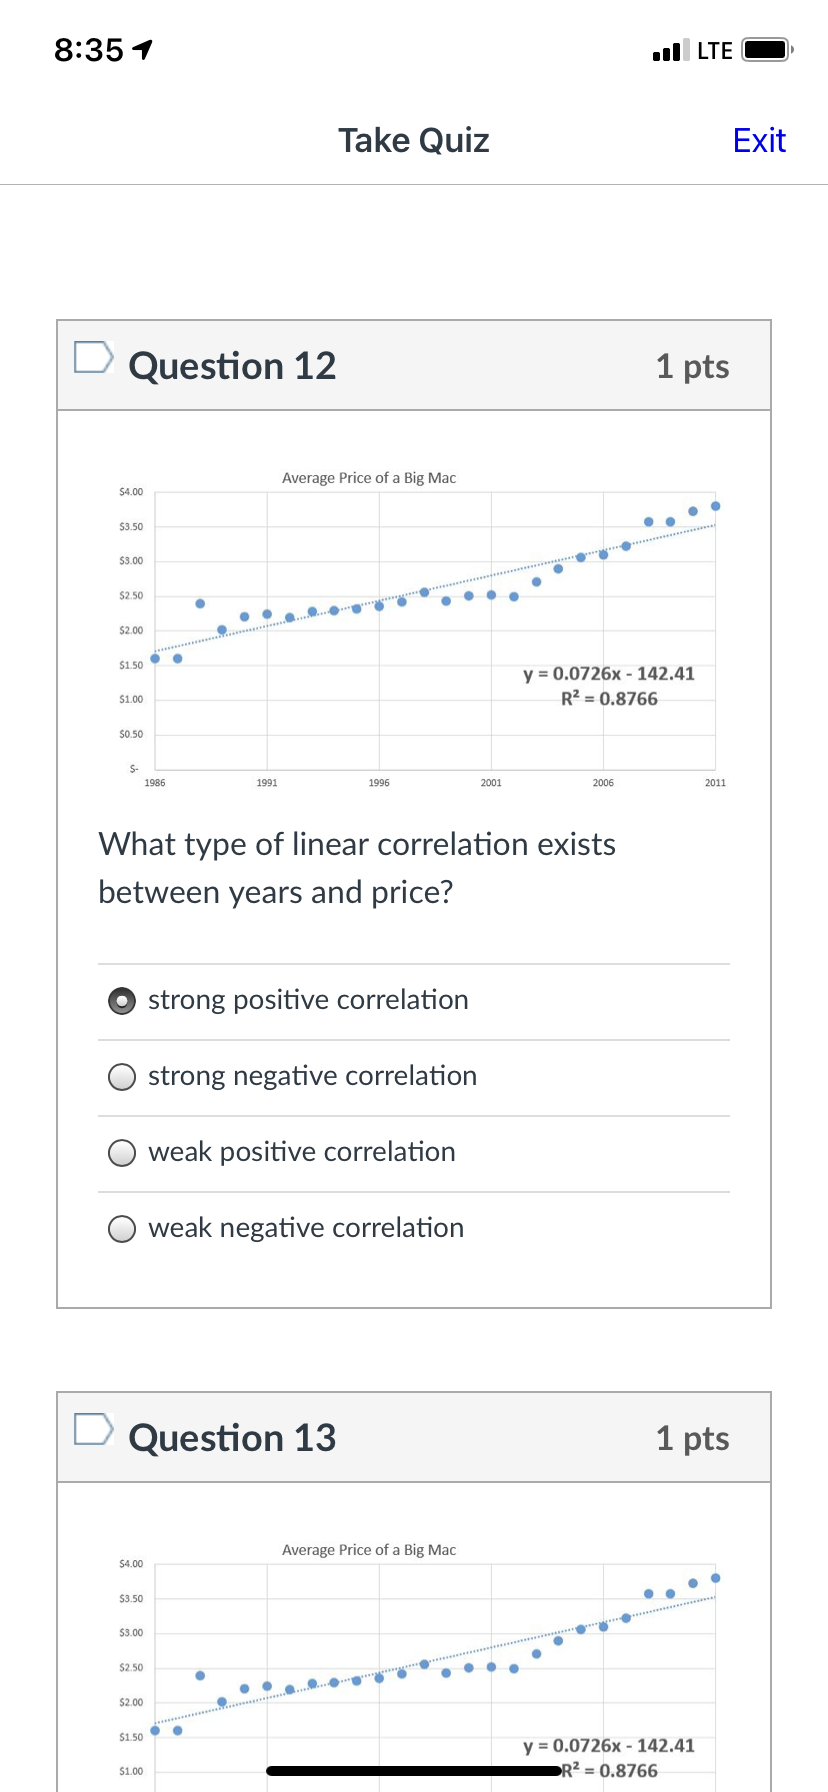Screen dimensions: 828x1792
Task: Tap the correlation question text
Action: pyautogui.click(x=357, y=868)
